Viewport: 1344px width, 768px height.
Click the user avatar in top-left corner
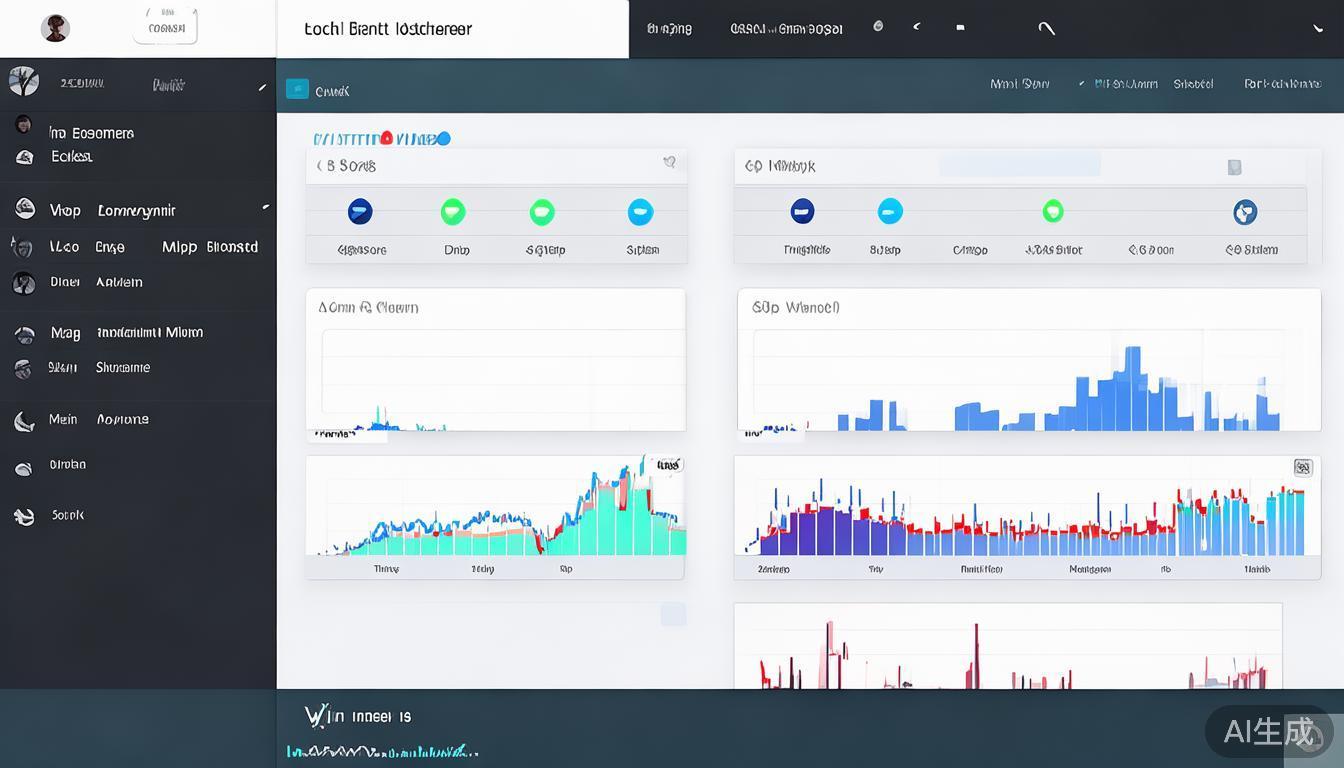point(55,28)
